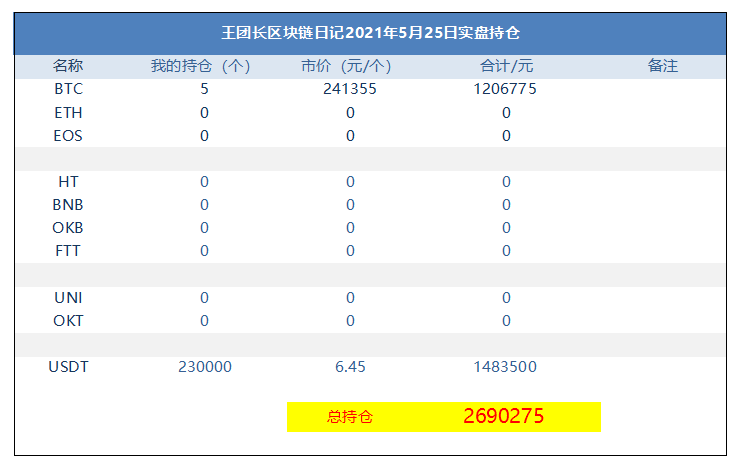Click BTC holding value 5
The width and height of the screenshot is (741, 466).
click(x=204, y=89)
